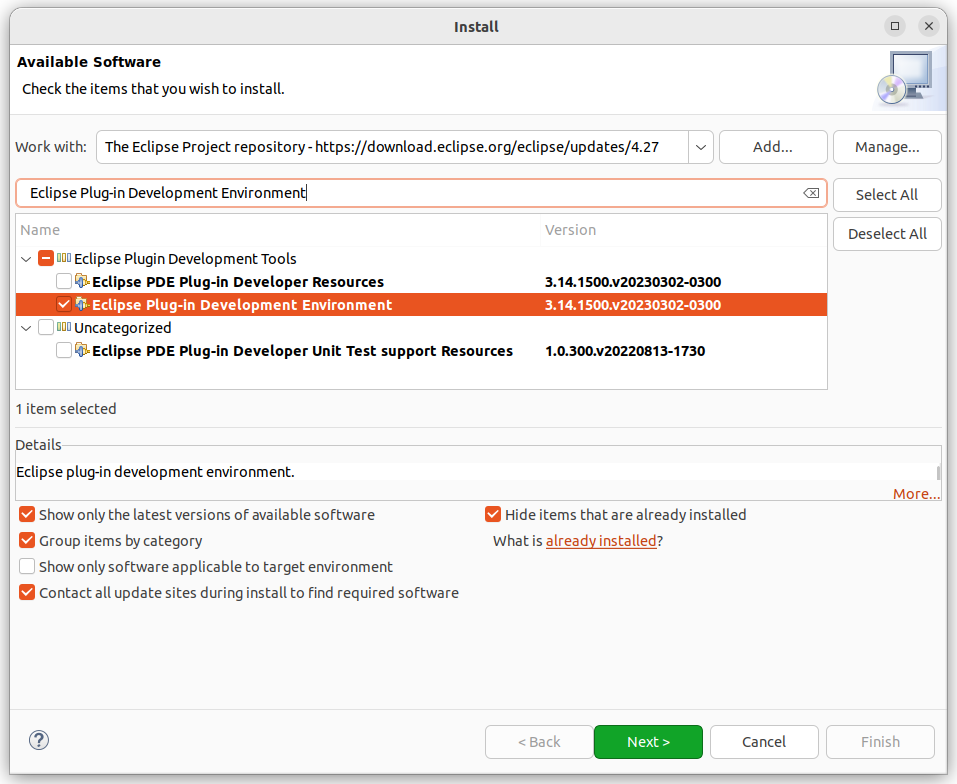957x784 pixels.
Task: Collapse the Uncategorized category
Action: 26,328
